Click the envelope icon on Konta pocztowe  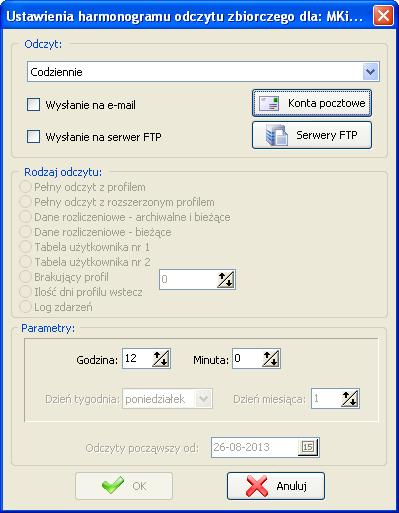[x=269, y=103]
